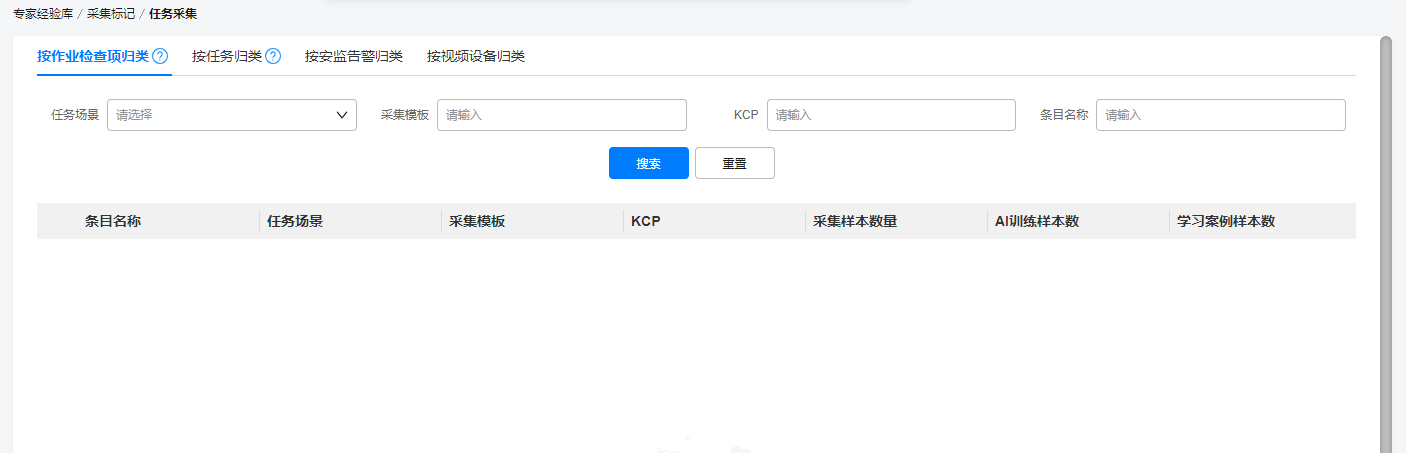Viewport: 1406px width, 453px height.
Task: Click 任务采集 breadcrumb text
Action: click(x=173, y=14)
